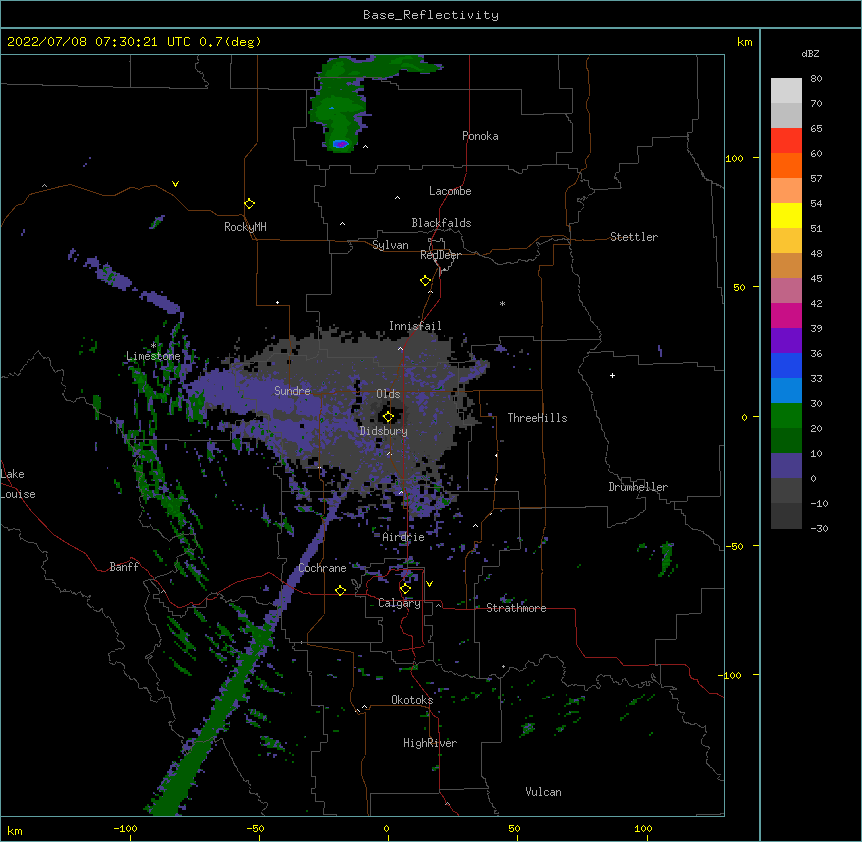Click the Sylvan label on map
862x842 pixels.
[390, 245]
